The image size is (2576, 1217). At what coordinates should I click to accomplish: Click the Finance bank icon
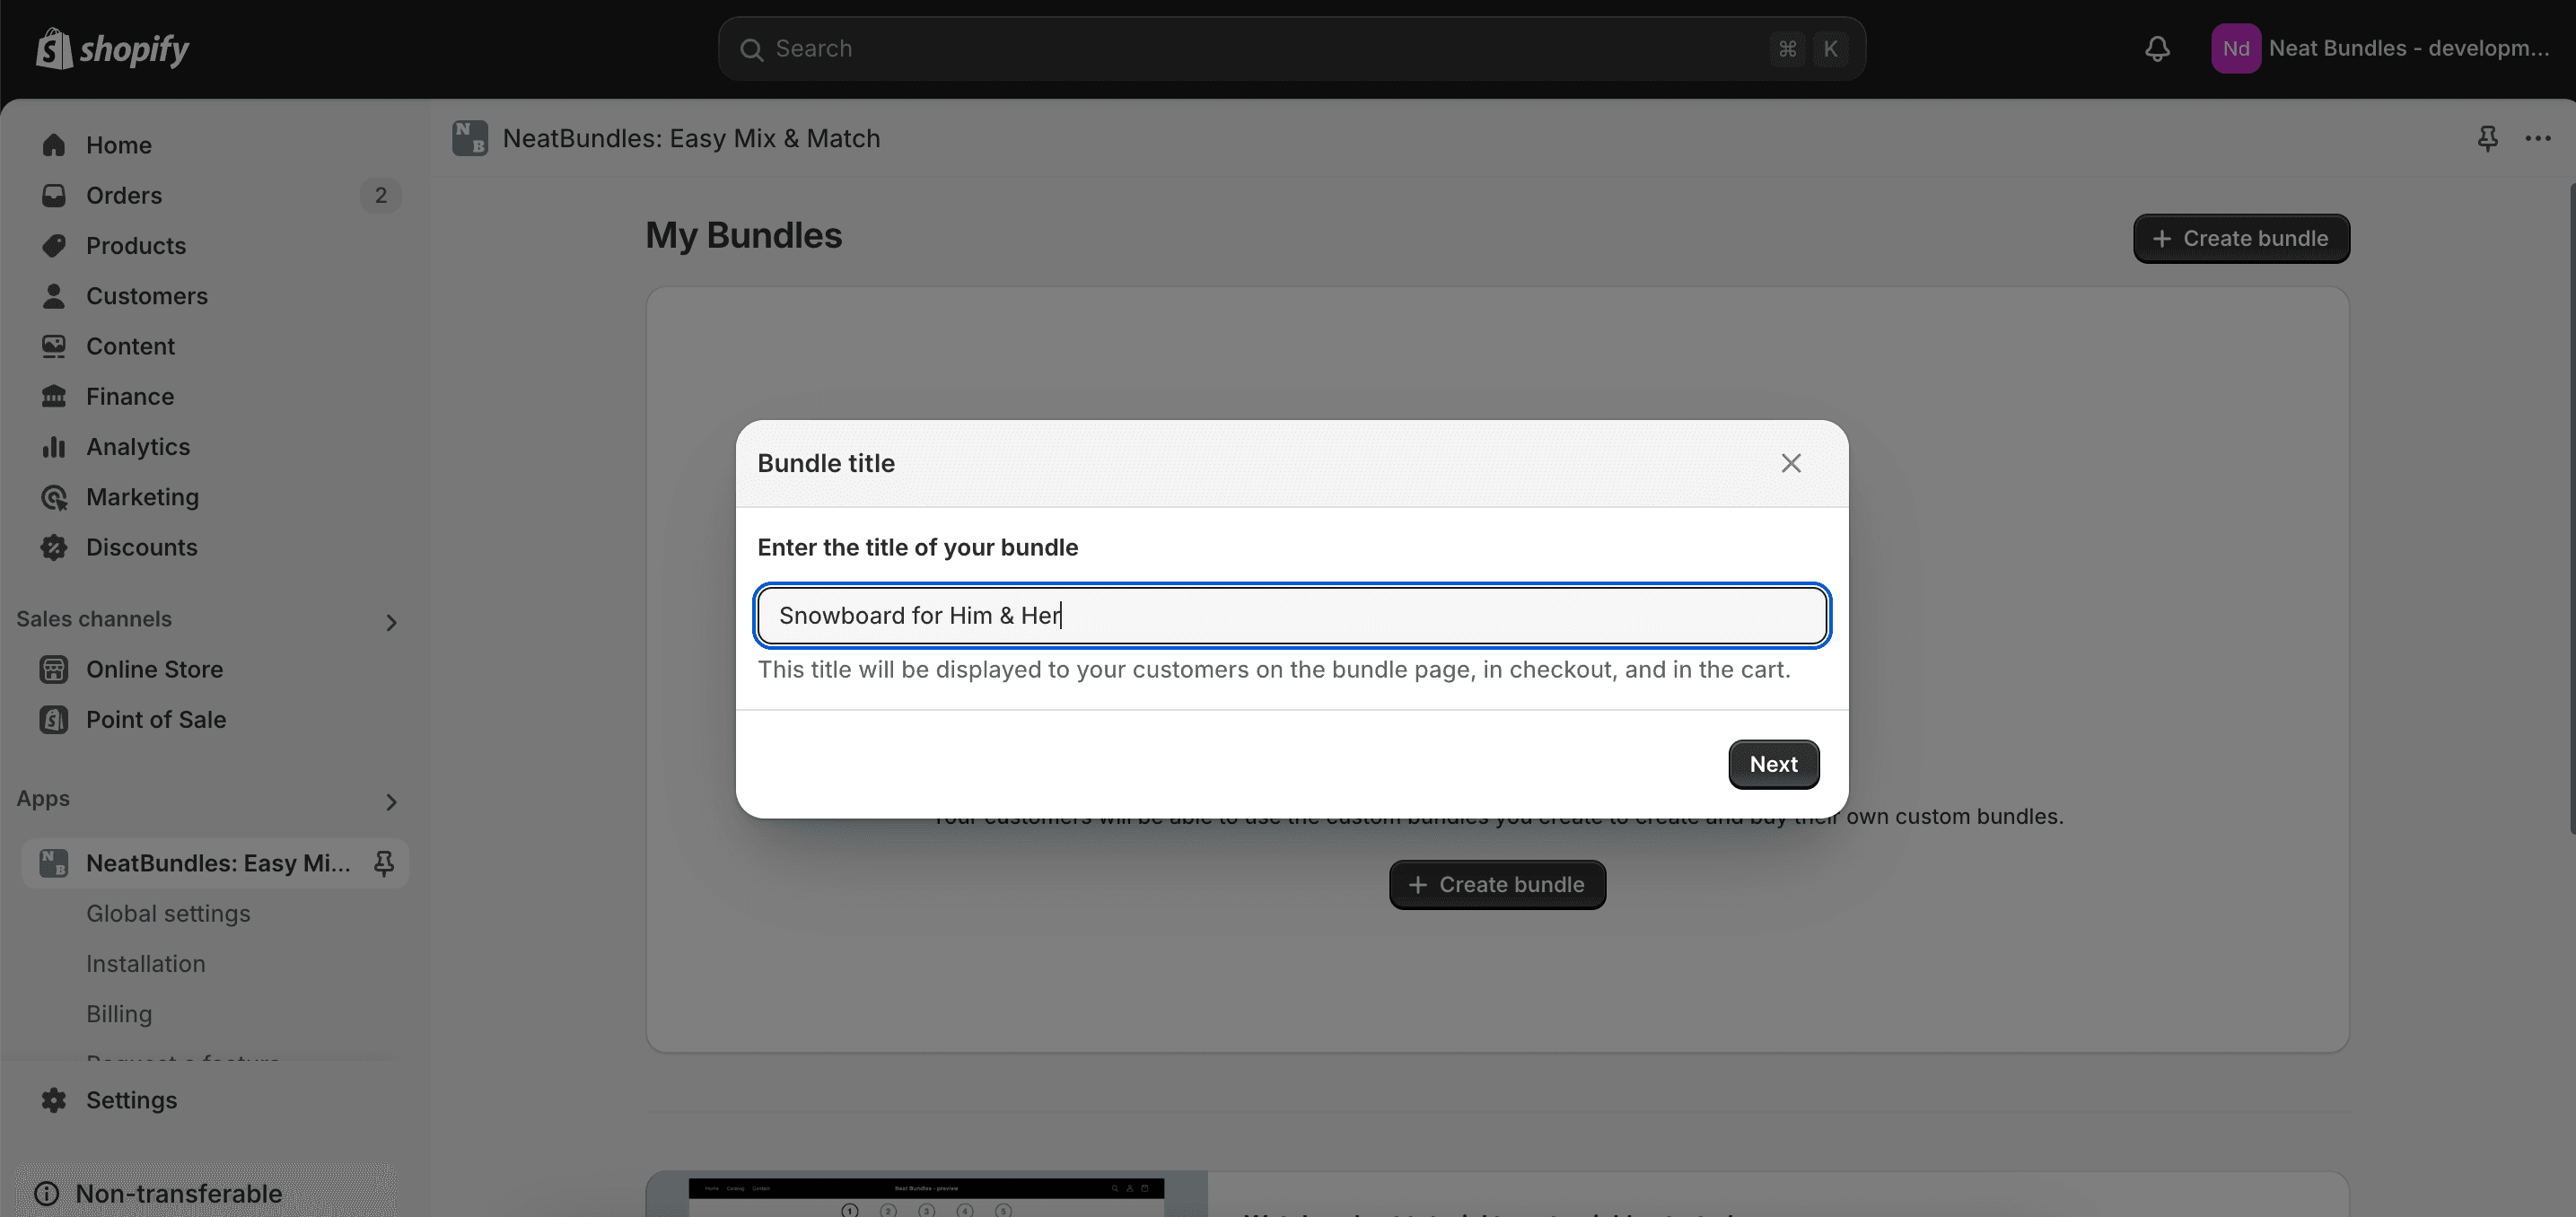(x=54, y=396)
